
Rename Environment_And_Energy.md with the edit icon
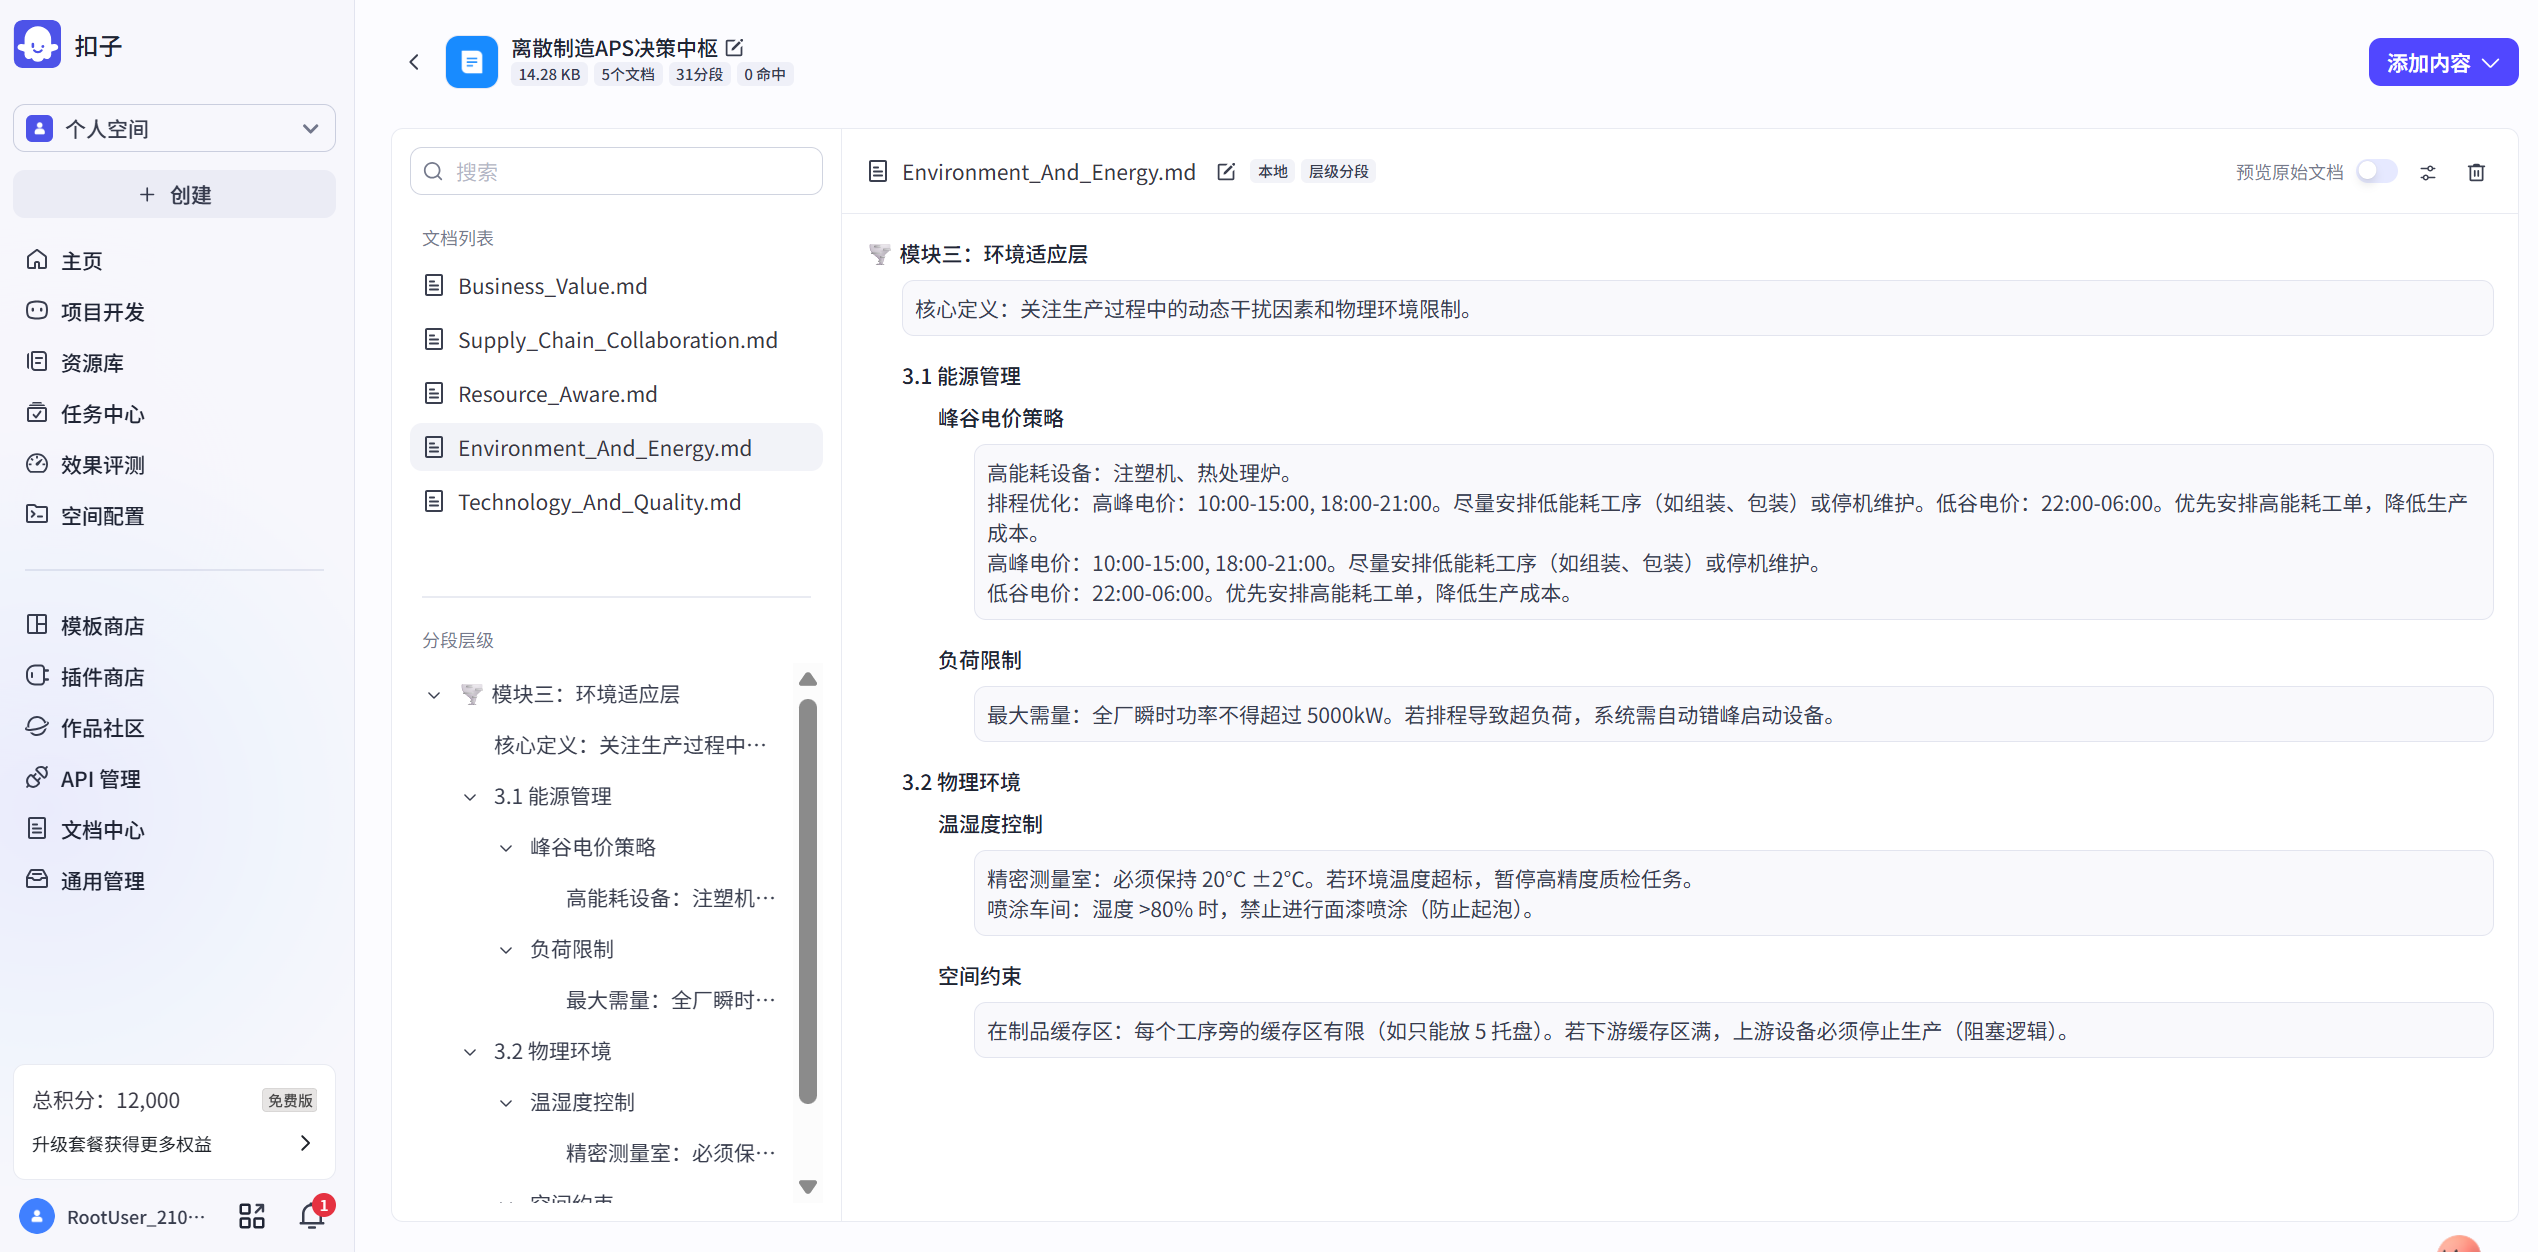(1226, 172)
